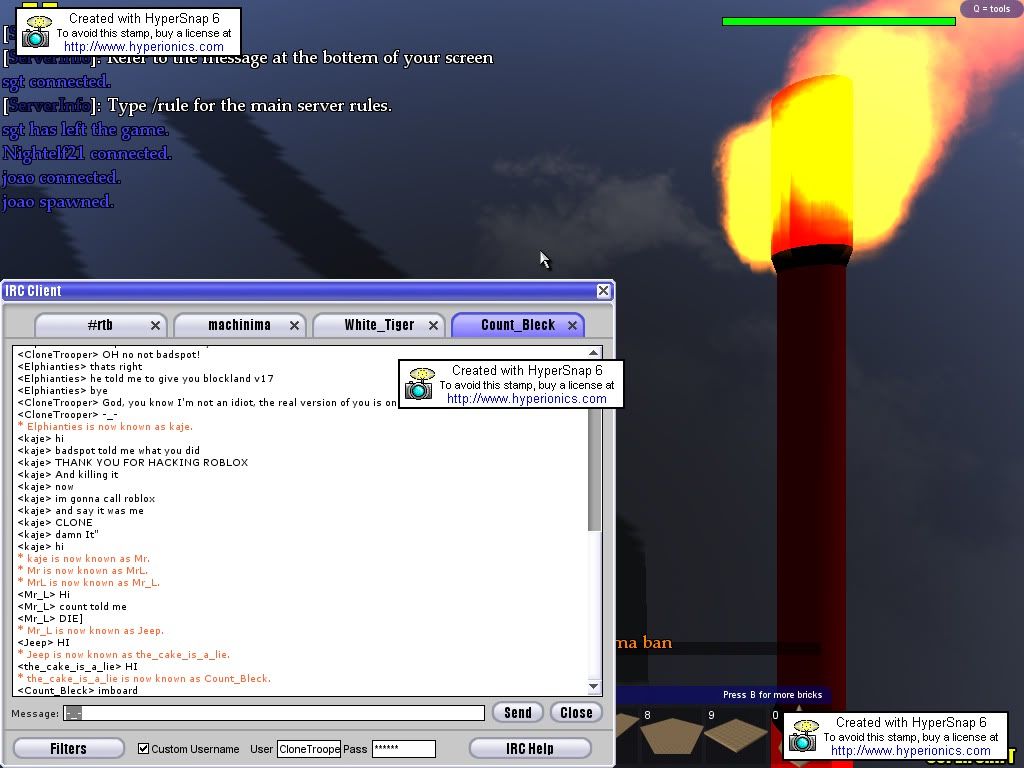Close the Count_Bleck chat tab
This screenshot has width=1024, height=768.
572,325
